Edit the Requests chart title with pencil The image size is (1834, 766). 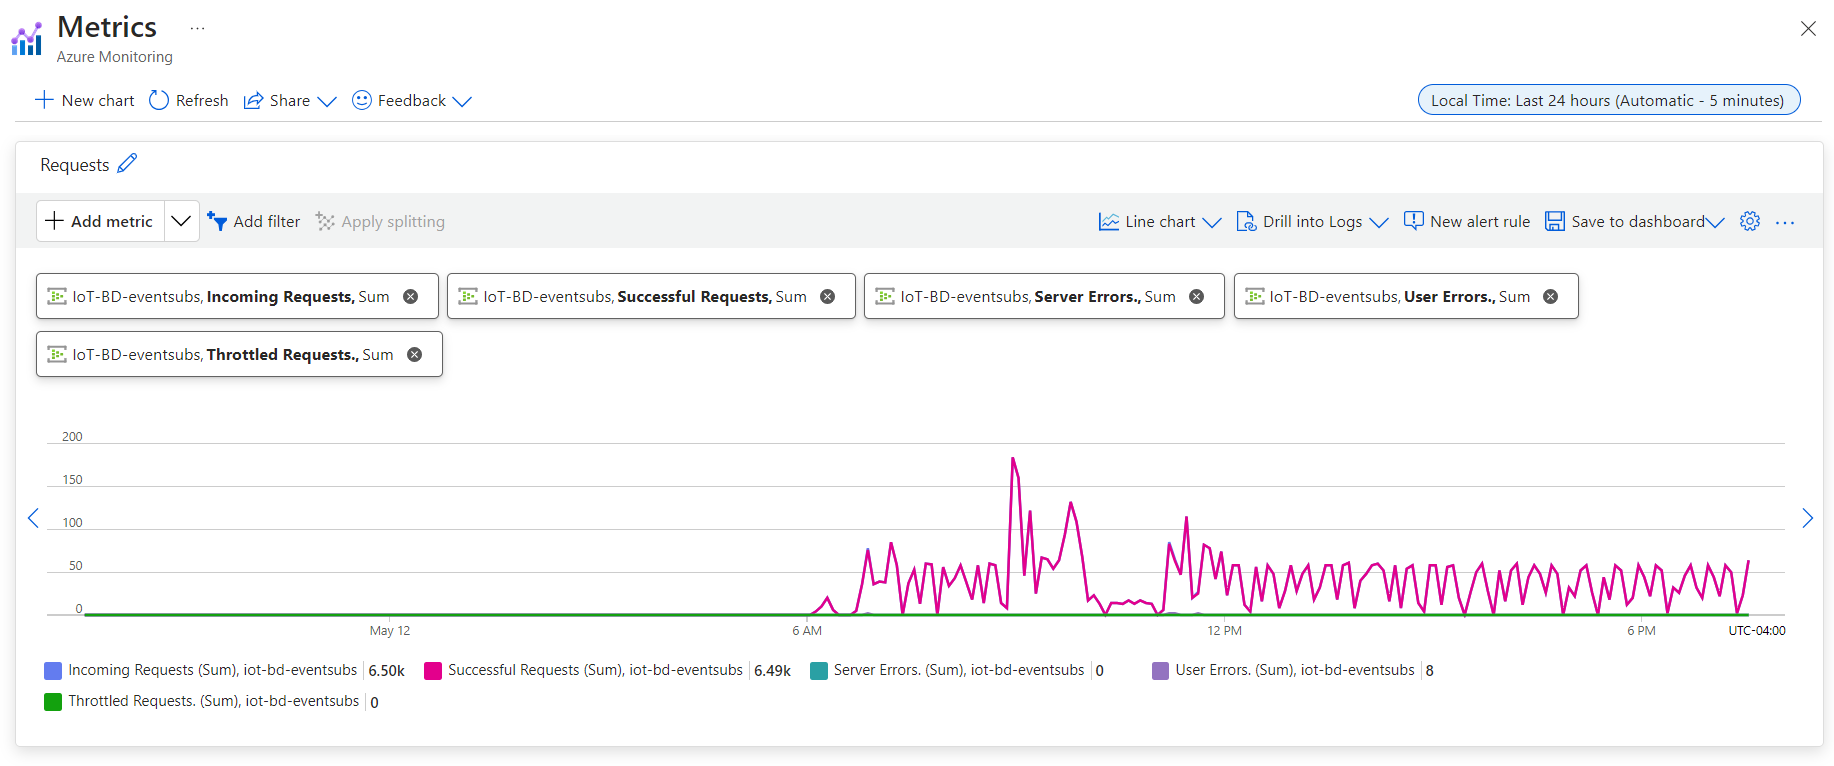[x=127, y=163]
